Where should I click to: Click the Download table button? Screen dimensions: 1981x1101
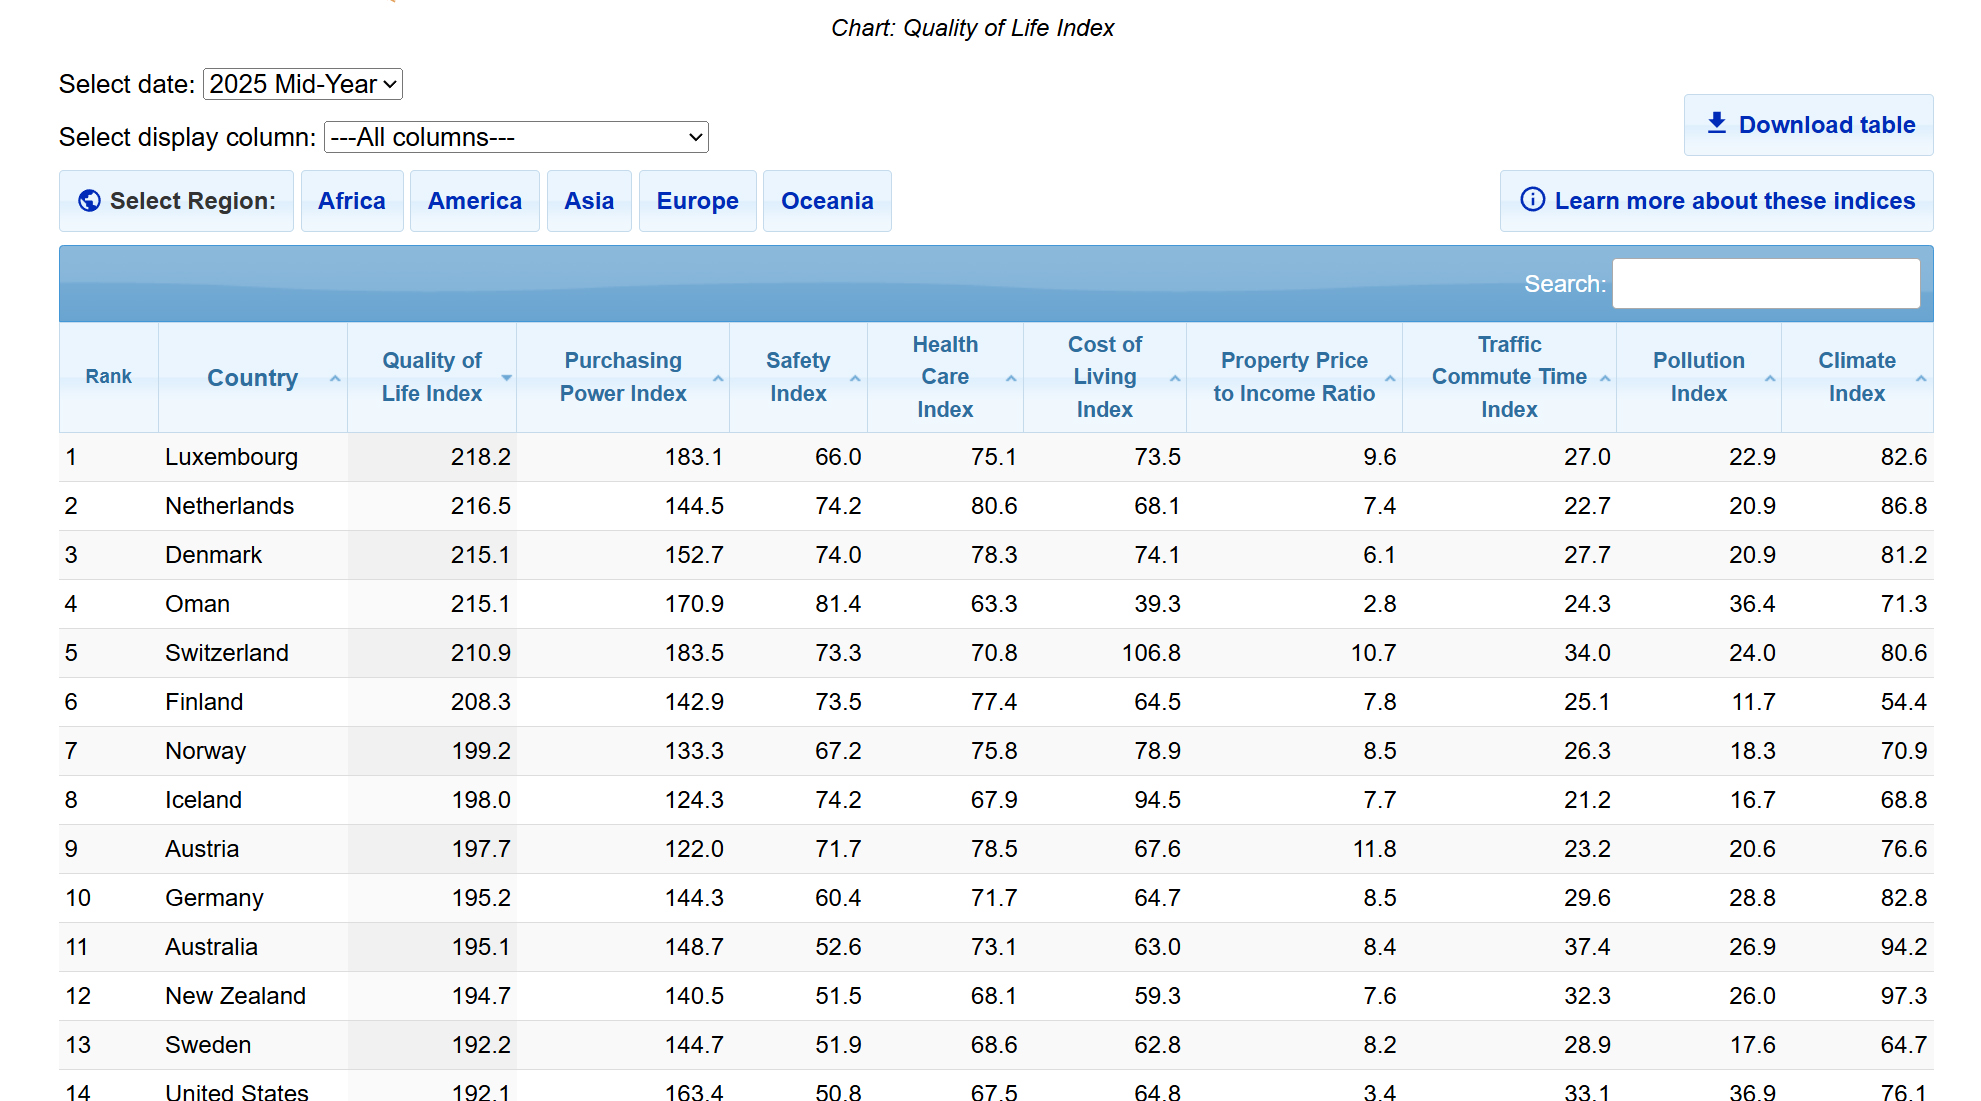(x=1808, y=125)
